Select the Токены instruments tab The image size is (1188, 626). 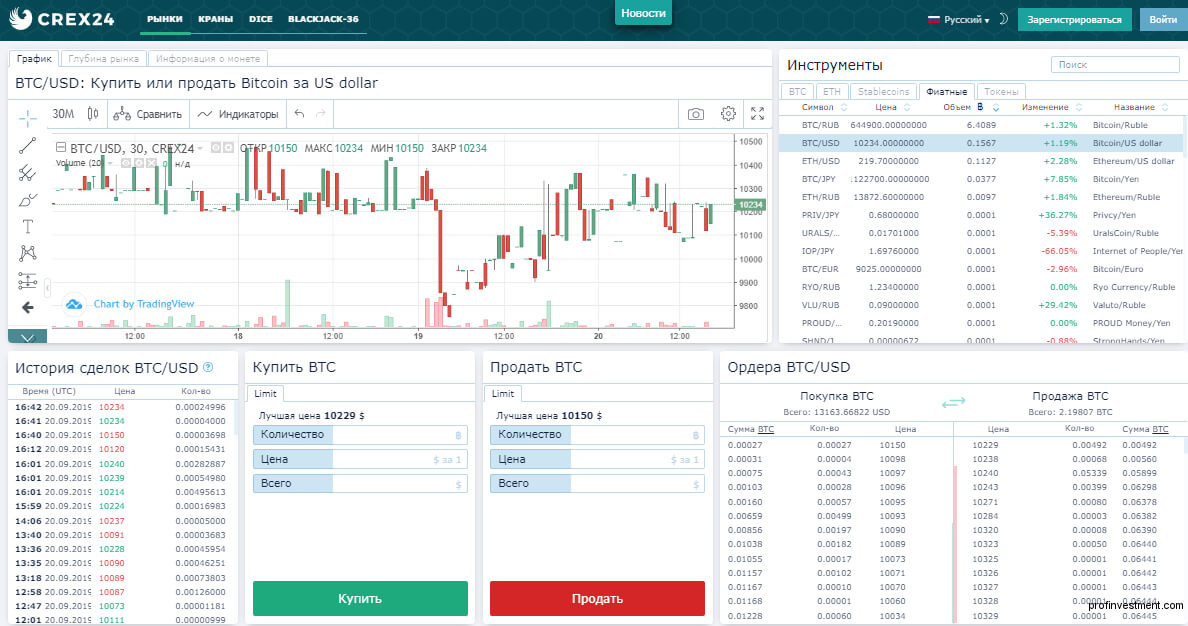[1001, 92]
